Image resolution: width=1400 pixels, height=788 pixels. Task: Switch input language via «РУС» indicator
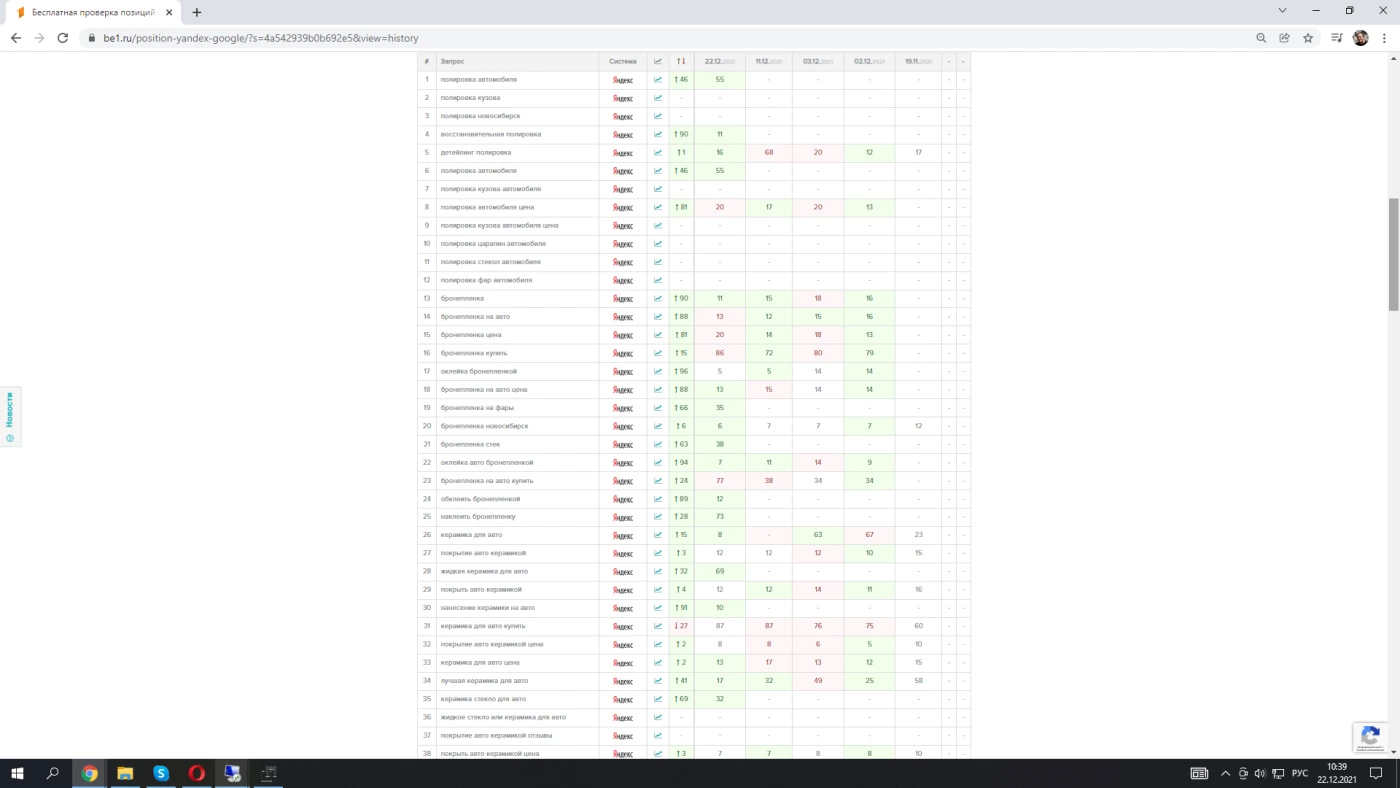click(x=1300, y=773)
